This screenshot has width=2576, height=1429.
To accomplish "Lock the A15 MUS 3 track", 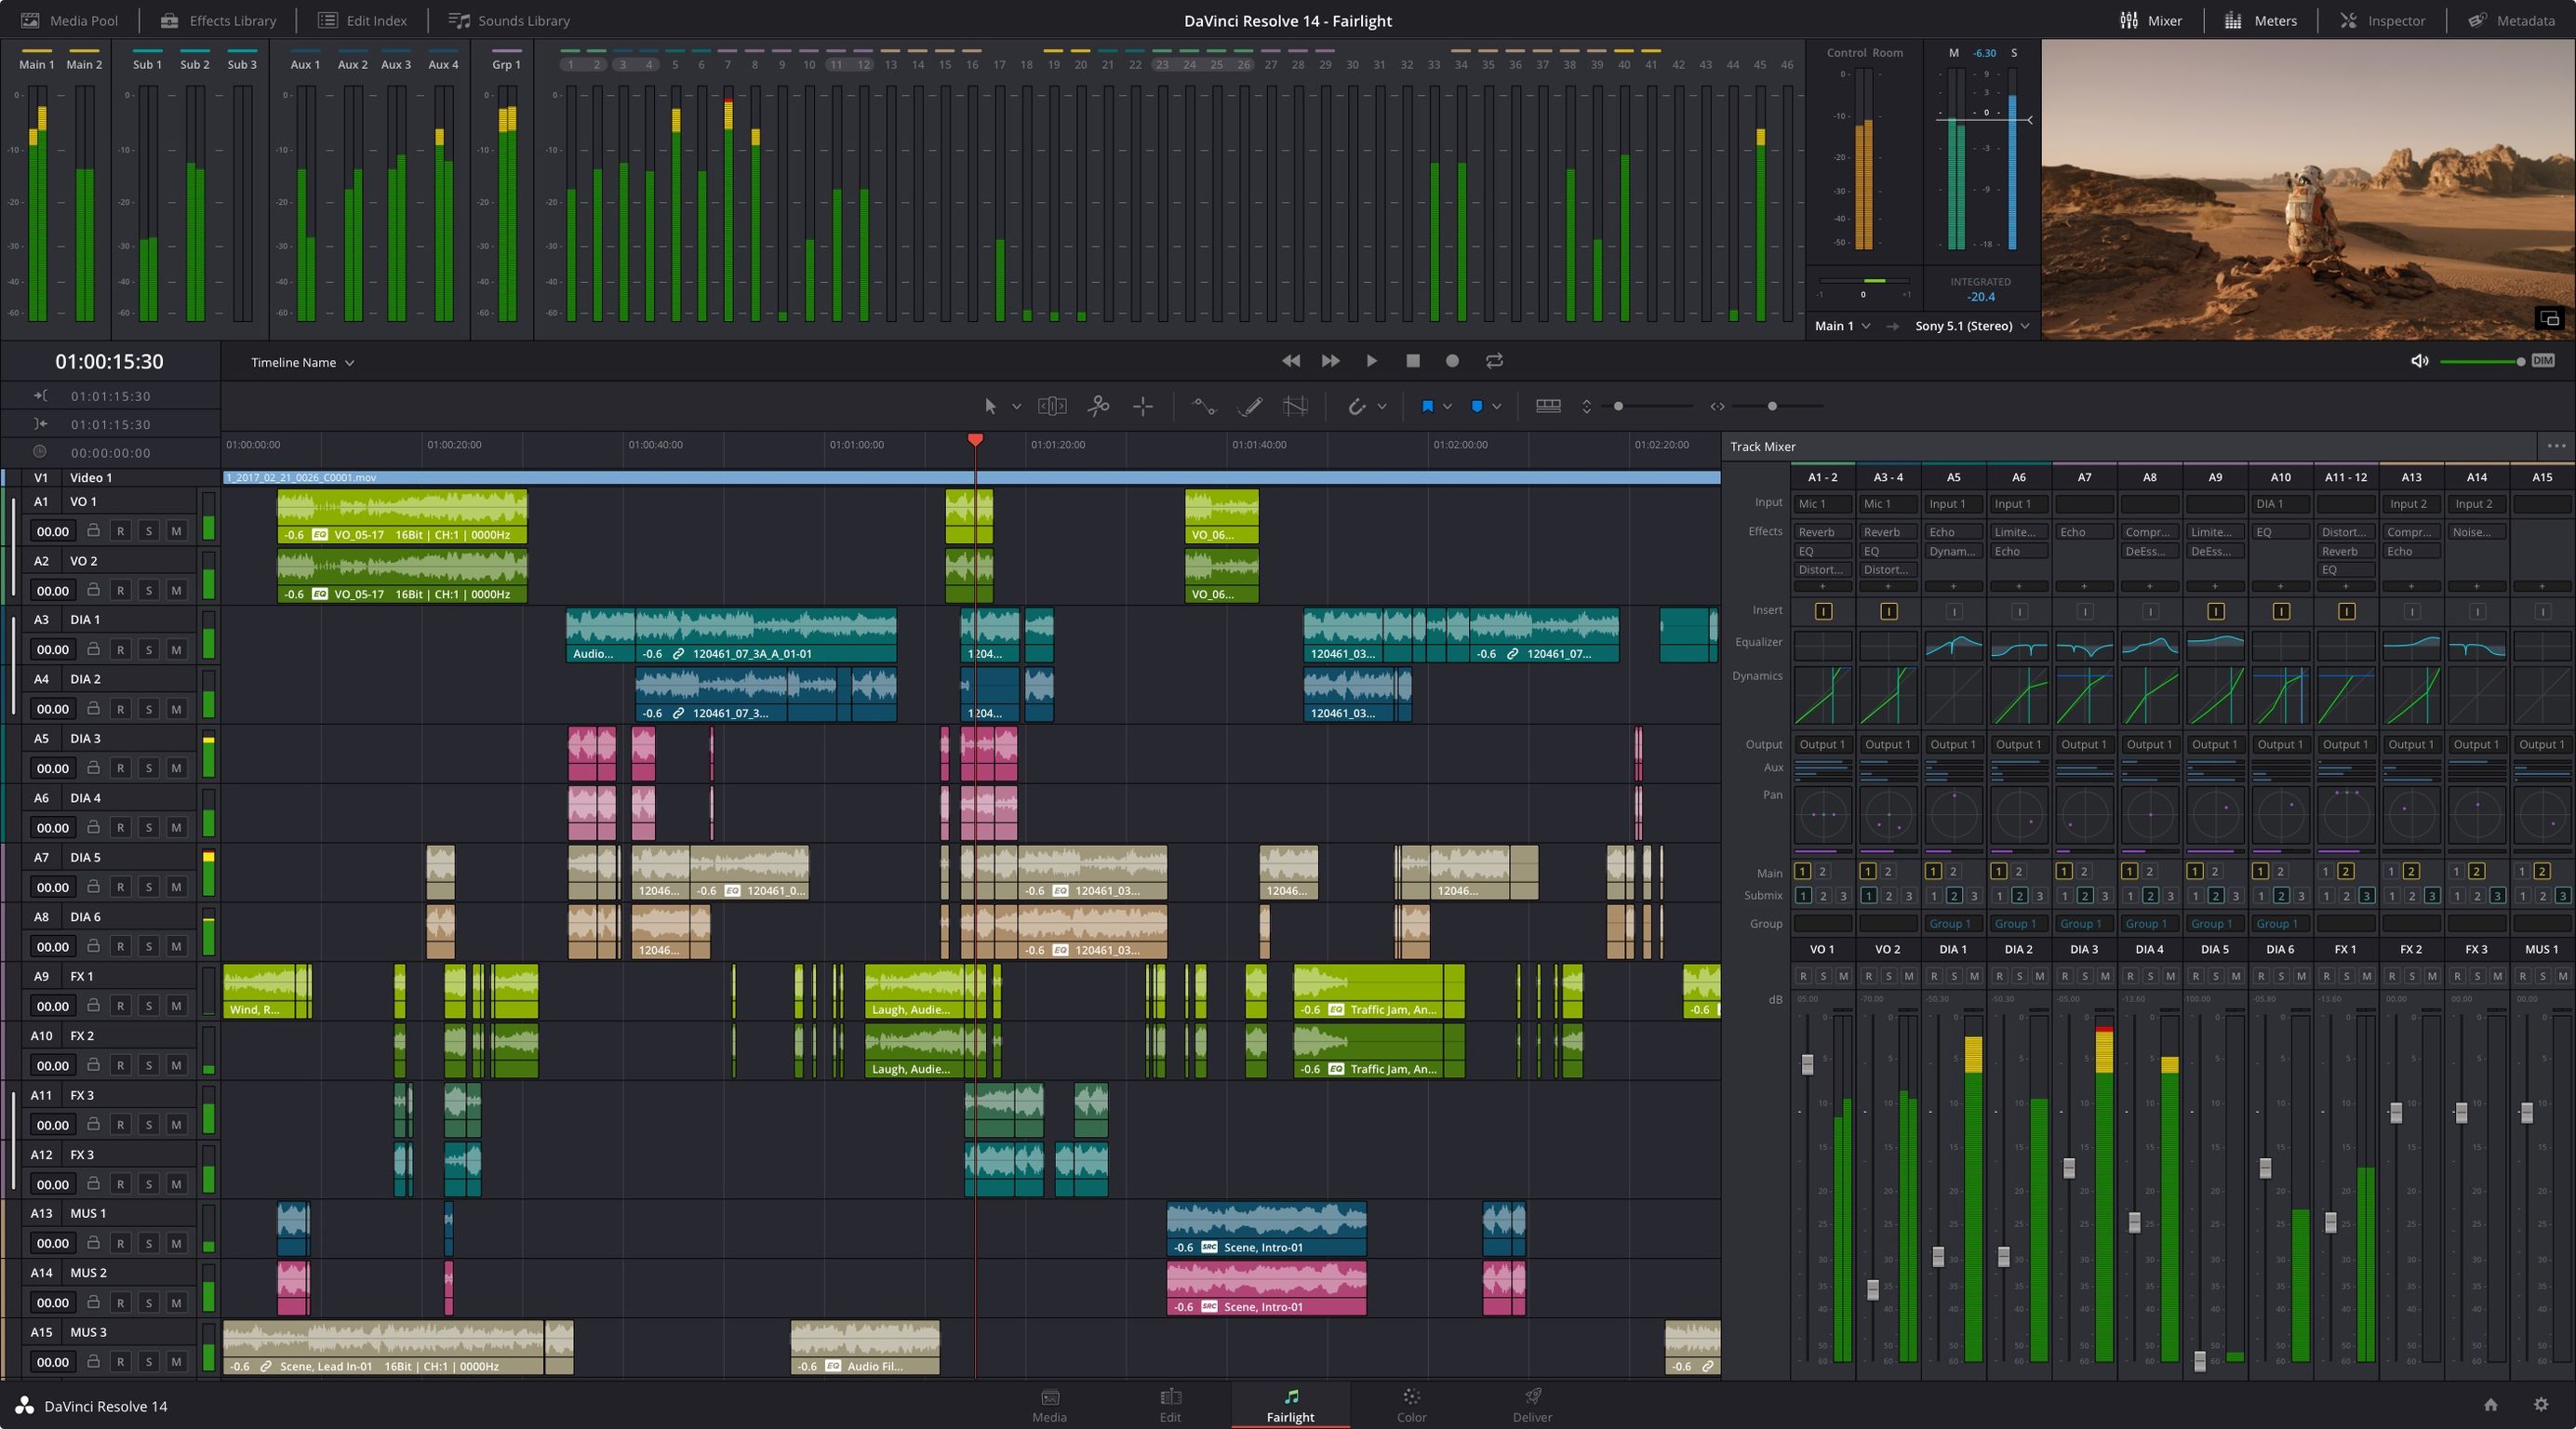I will point(93,1361).
